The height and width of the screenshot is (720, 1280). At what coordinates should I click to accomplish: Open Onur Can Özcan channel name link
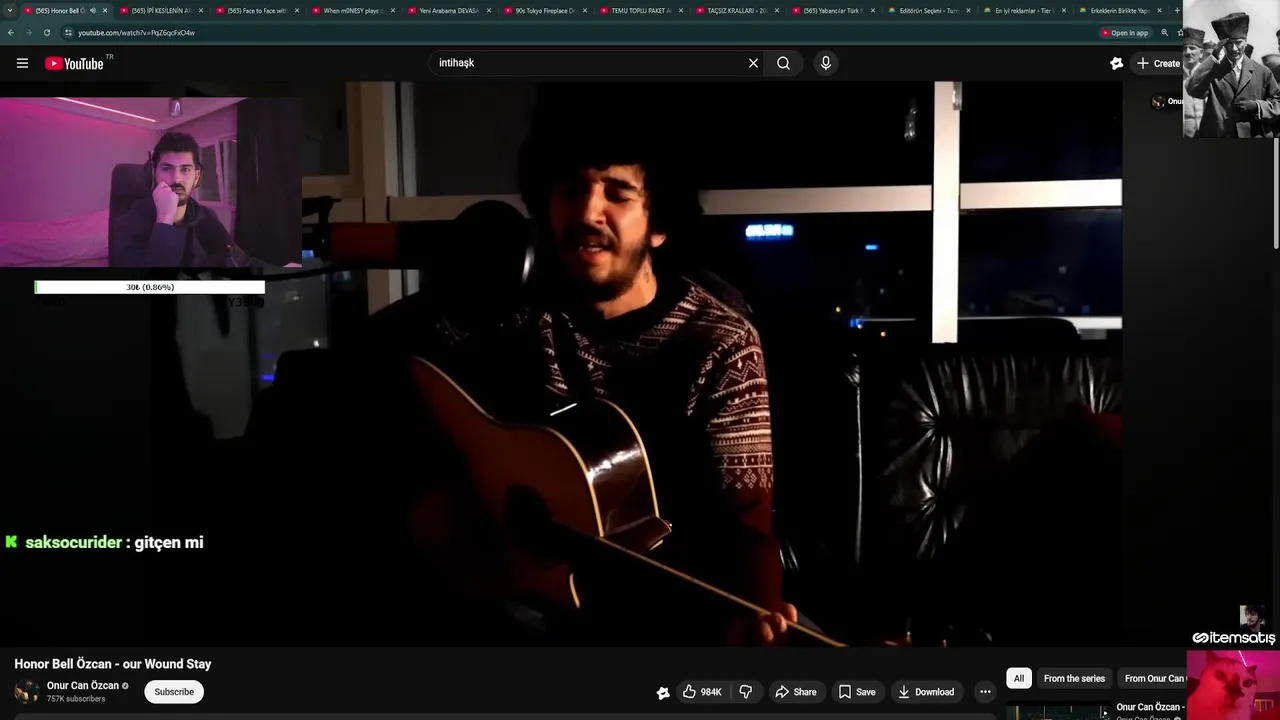[83, 686]
